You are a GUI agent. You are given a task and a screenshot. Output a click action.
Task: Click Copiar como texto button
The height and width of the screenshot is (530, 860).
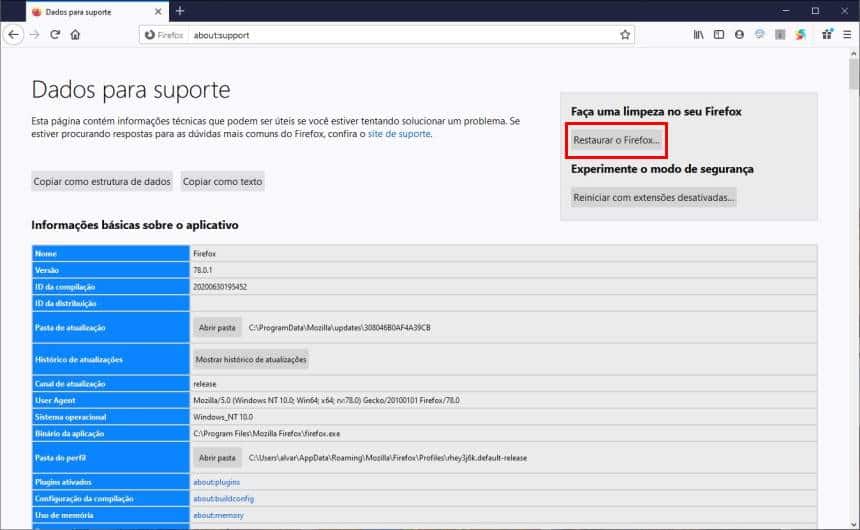tap(222, 182)
